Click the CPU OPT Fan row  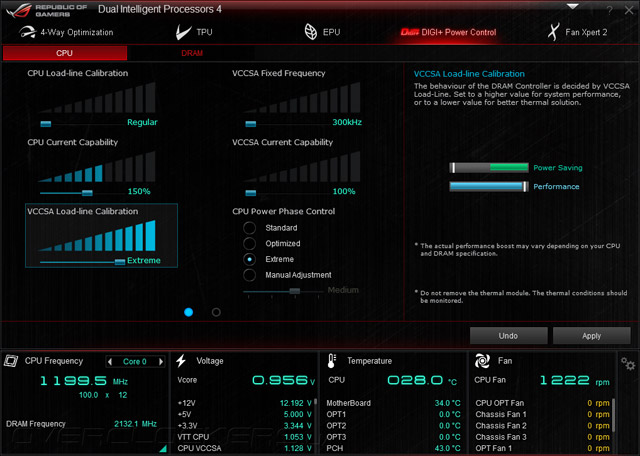(542, 403)
